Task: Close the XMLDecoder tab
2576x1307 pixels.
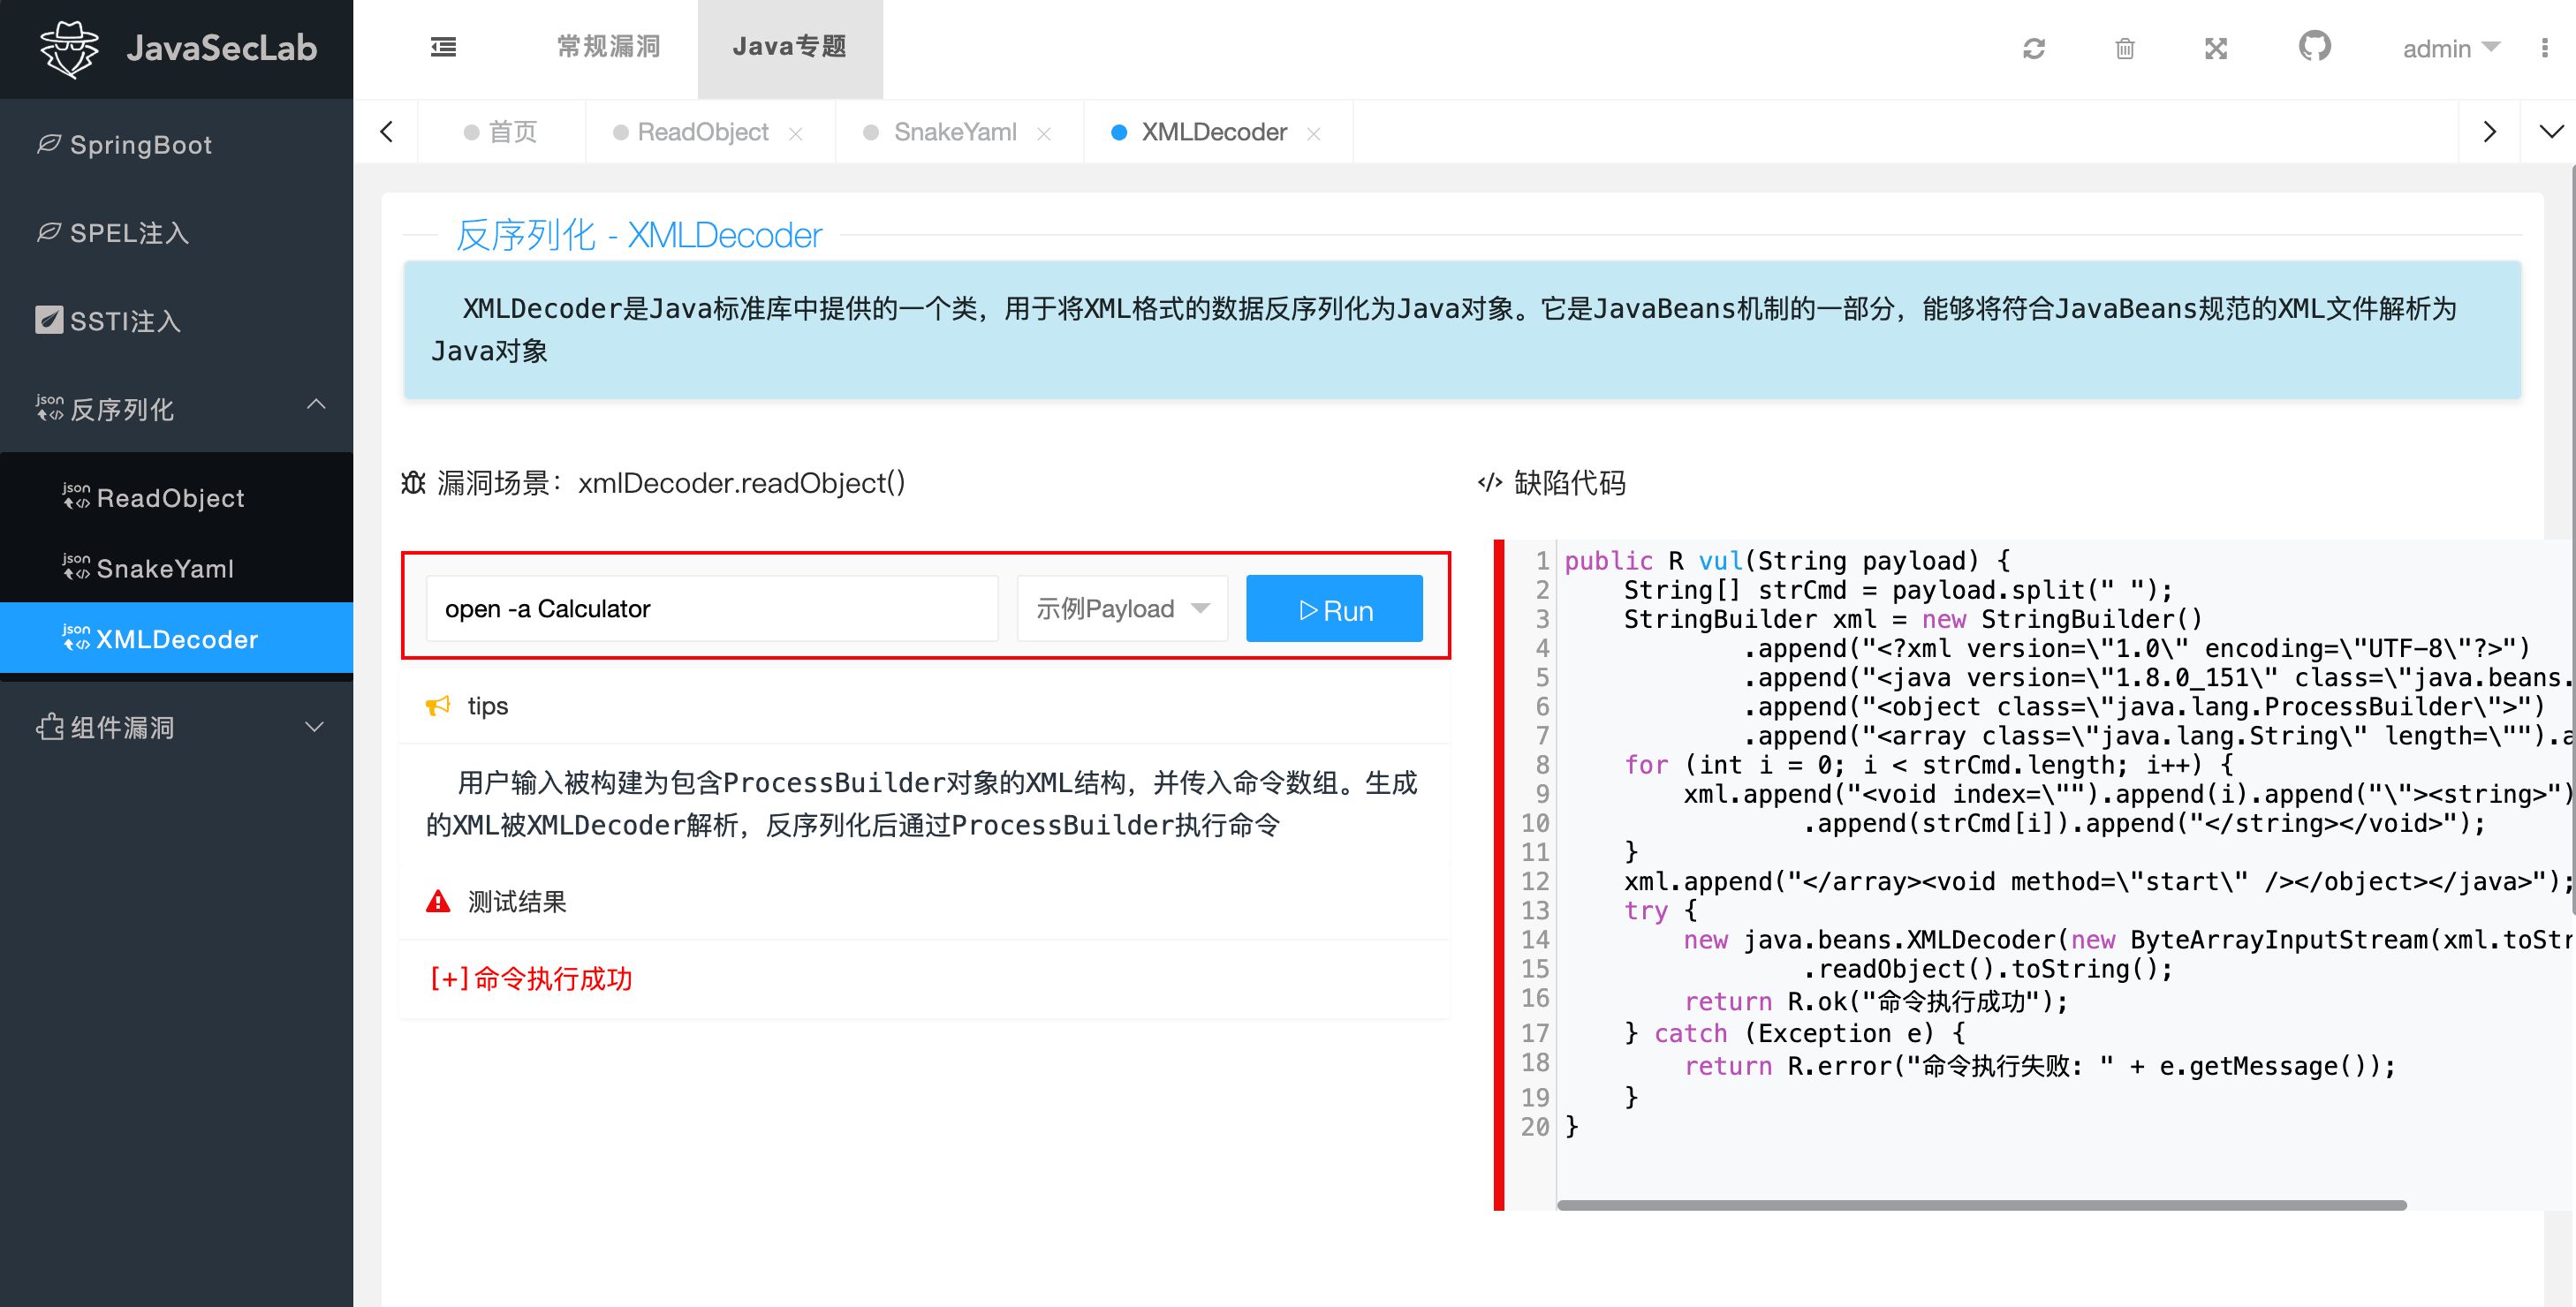Action: click(x=1314, y=133)
